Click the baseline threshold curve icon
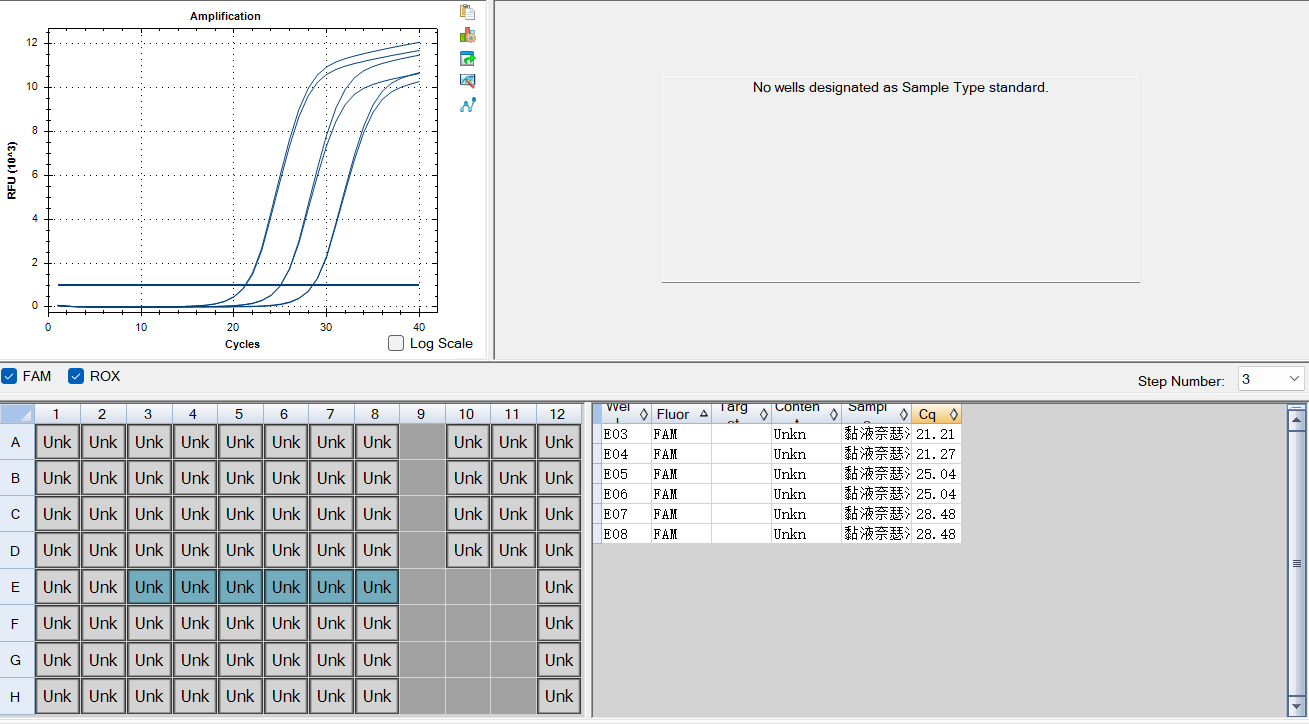This screenshot has width=1309, height=724. click(x=467, y=104)
